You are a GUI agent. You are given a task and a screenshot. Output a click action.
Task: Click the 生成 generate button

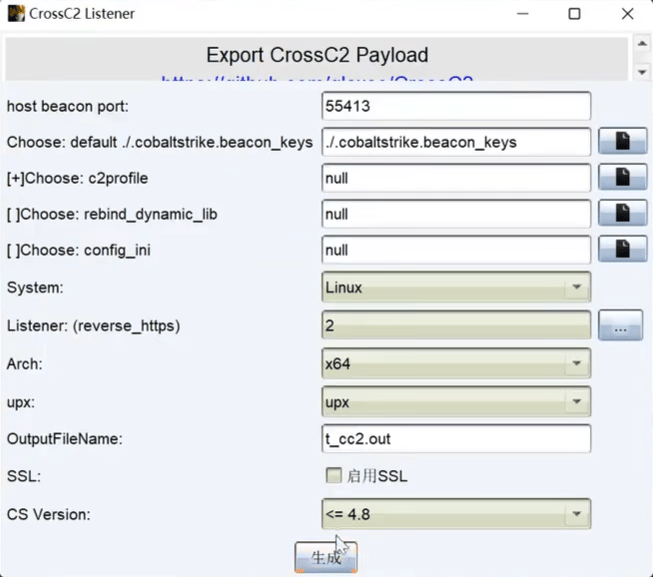pos(326,557)
